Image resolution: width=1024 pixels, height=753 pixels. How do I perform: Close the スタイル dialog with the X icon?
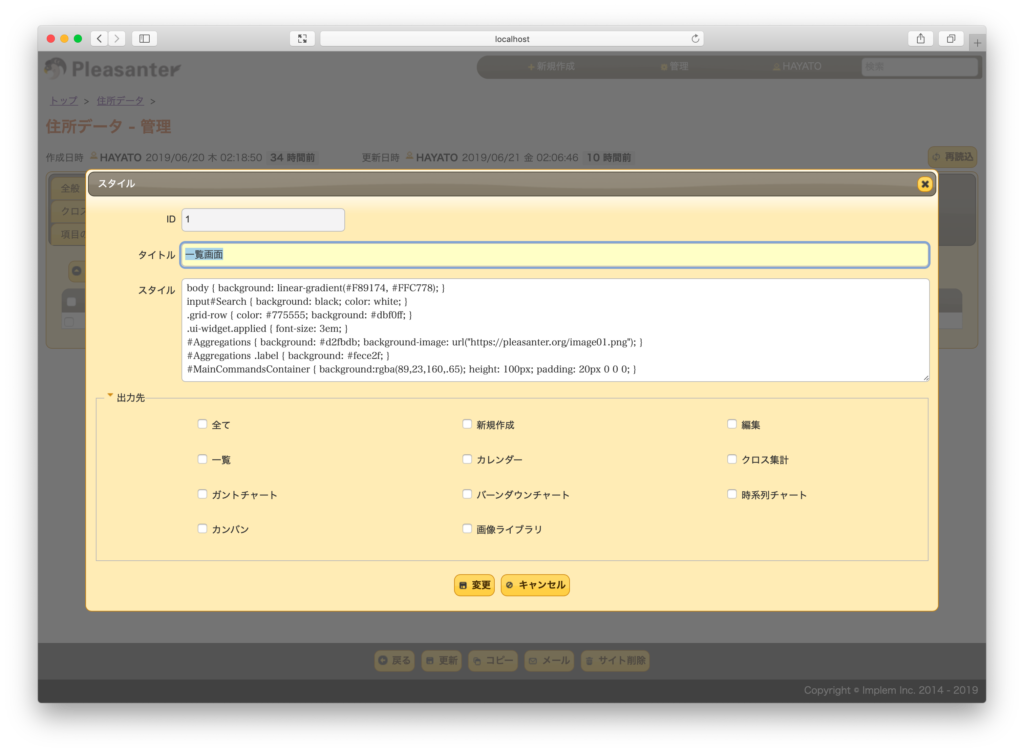click(x=924, y=184)
